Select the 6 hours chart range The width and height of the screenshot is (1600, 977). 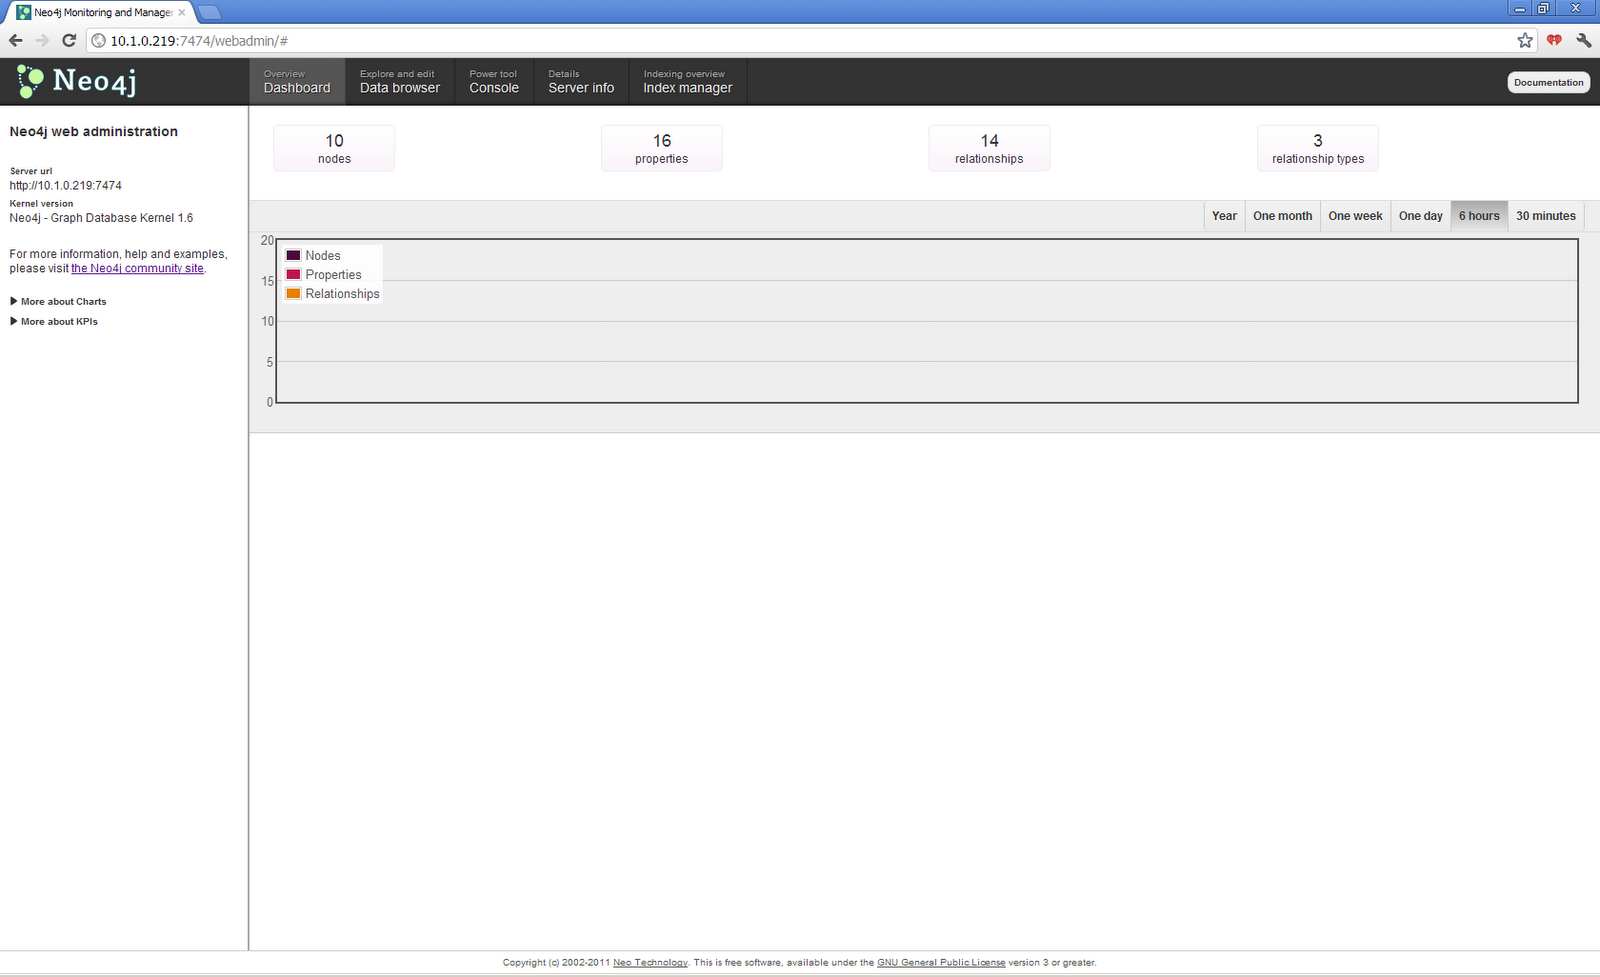click(1479, 216)
